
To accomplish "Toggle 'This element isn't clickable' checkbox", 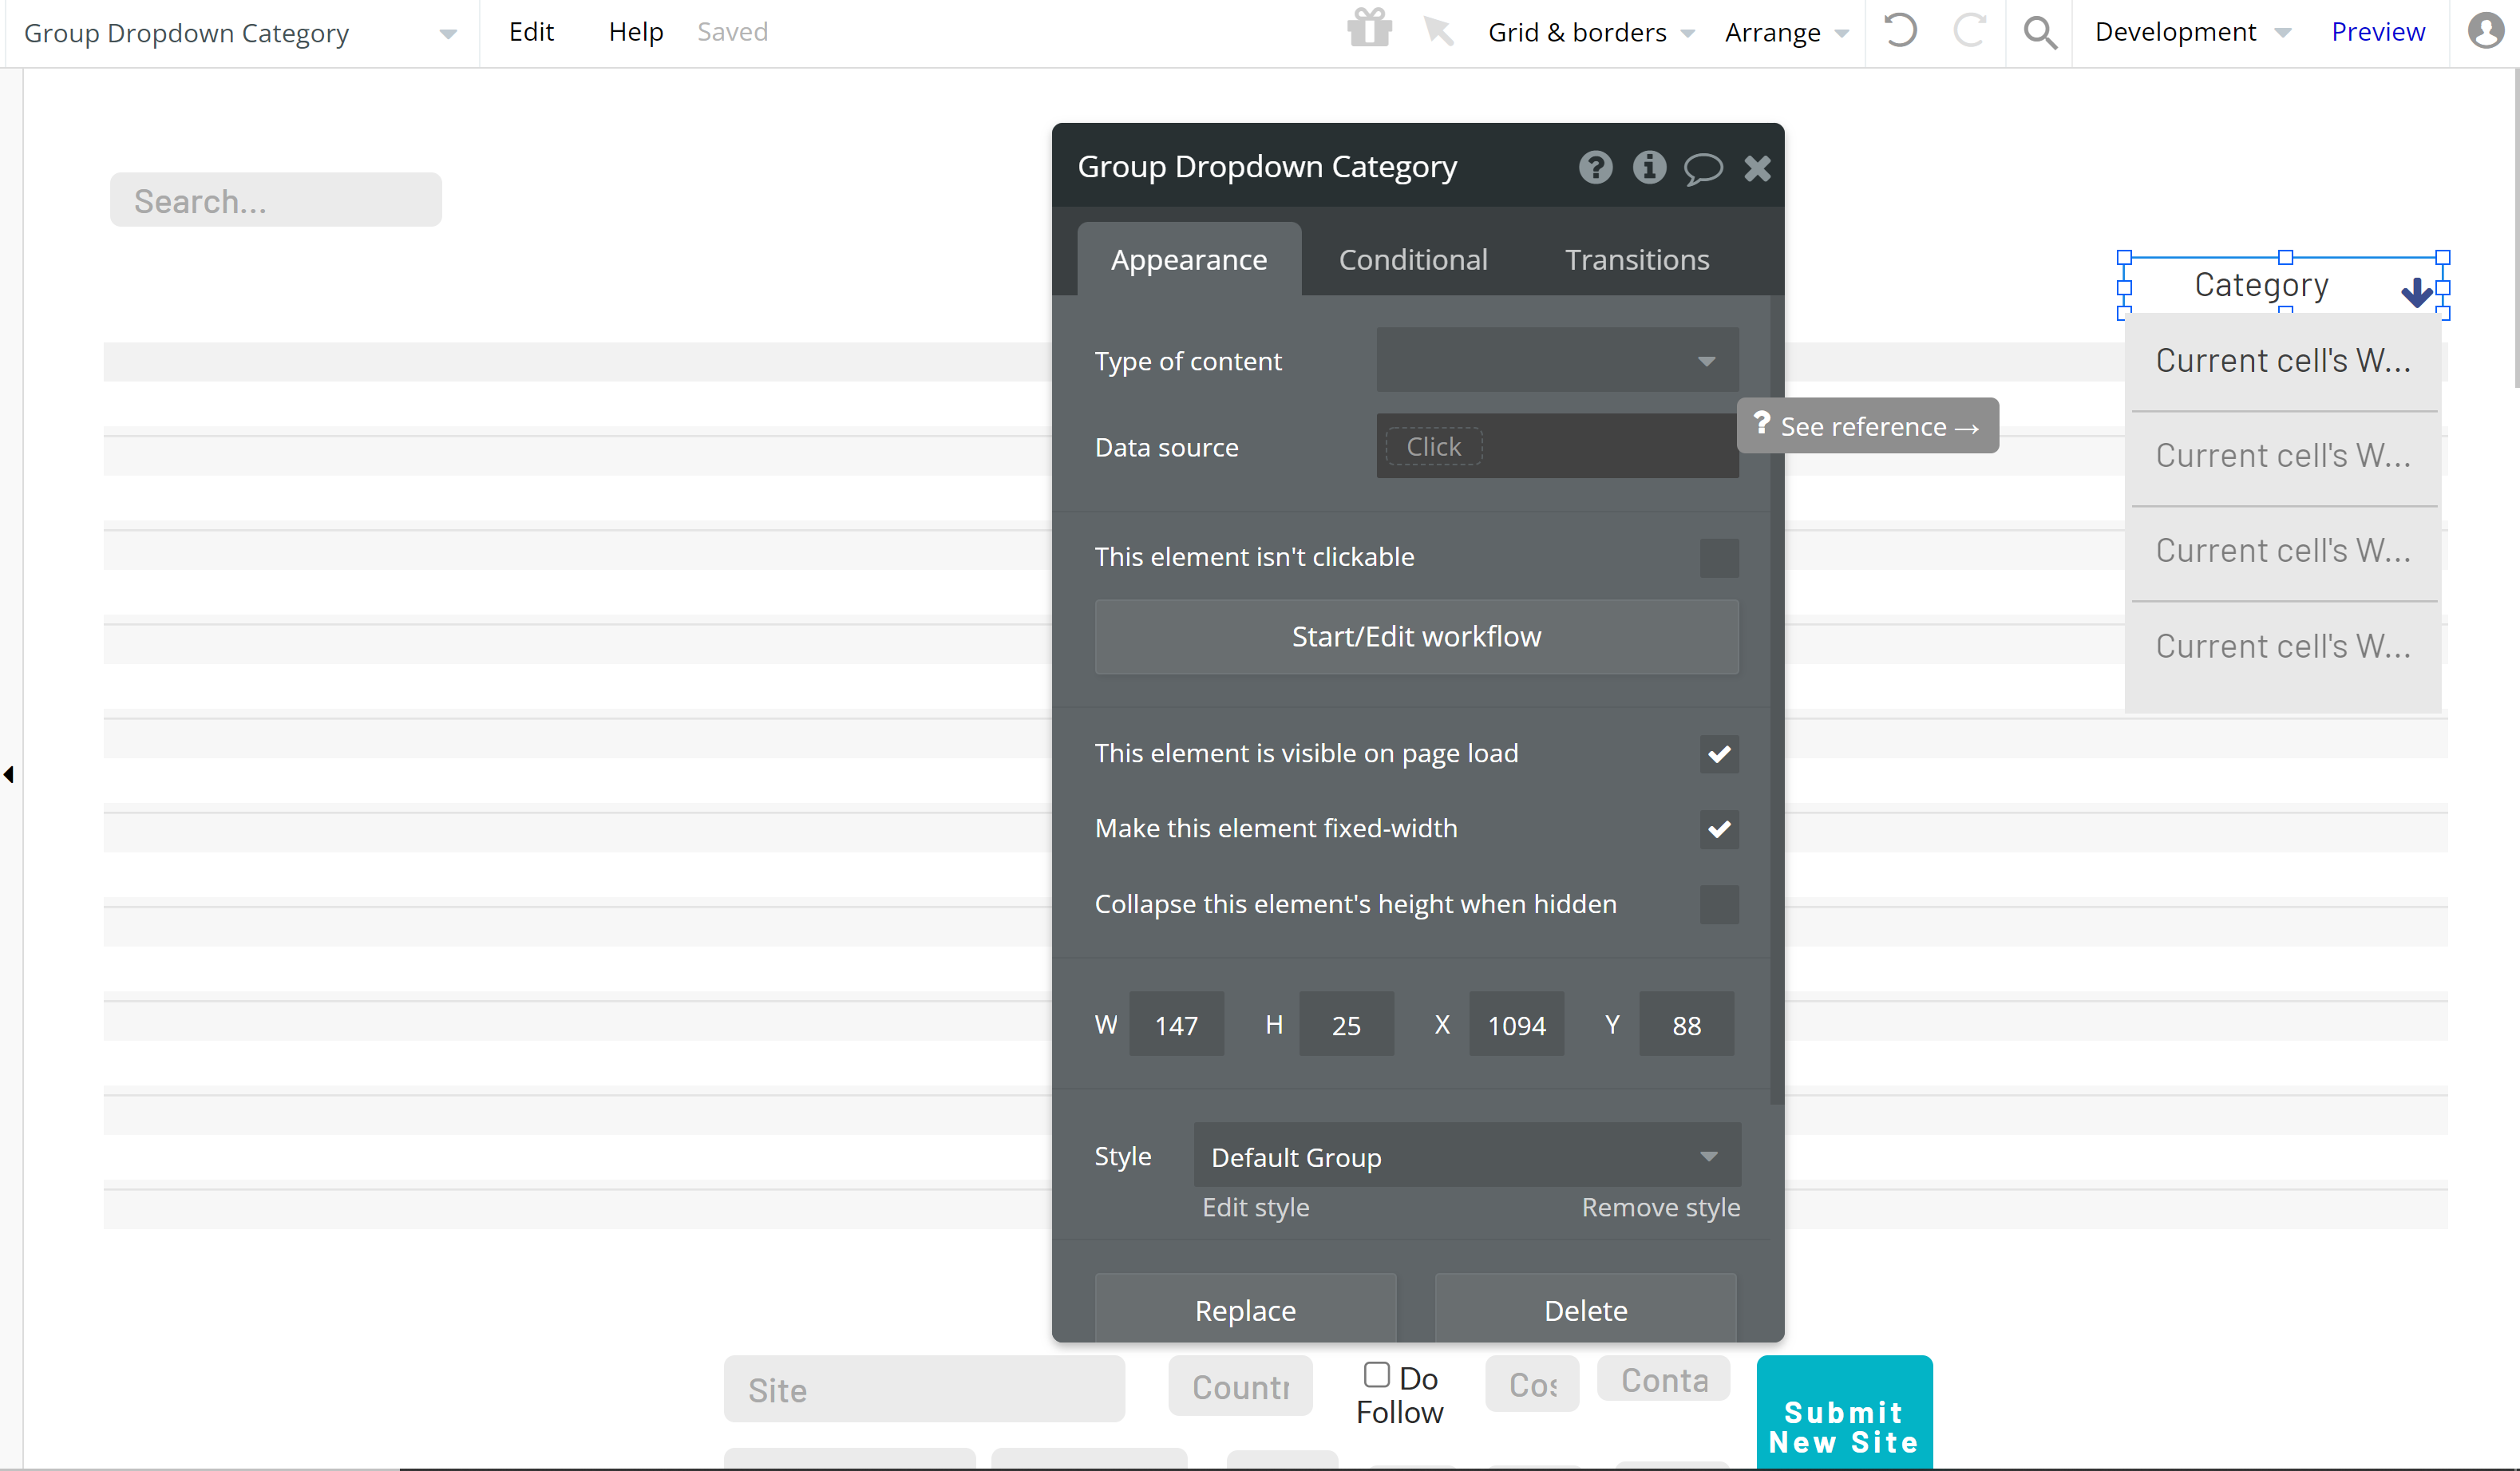I will point(1718,558).
